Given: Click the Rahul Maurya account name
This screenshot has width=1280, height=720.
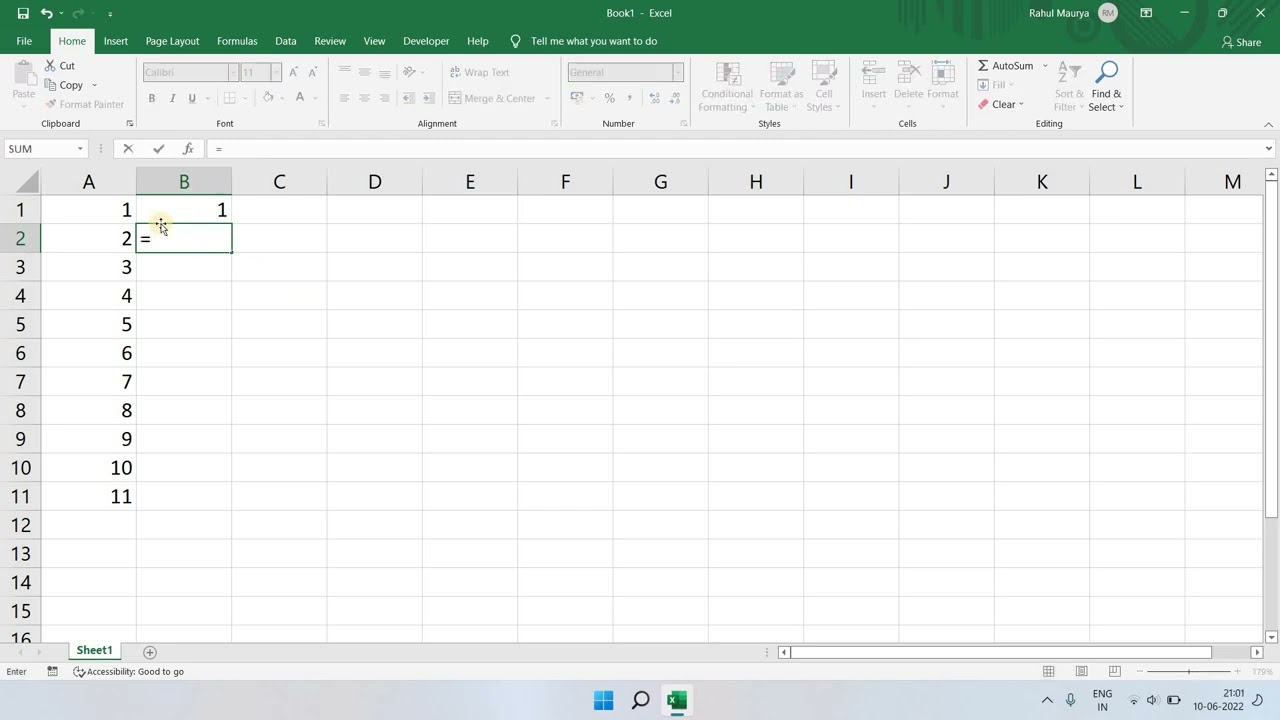Looking at the screenshot, I should coord(1060,13).
